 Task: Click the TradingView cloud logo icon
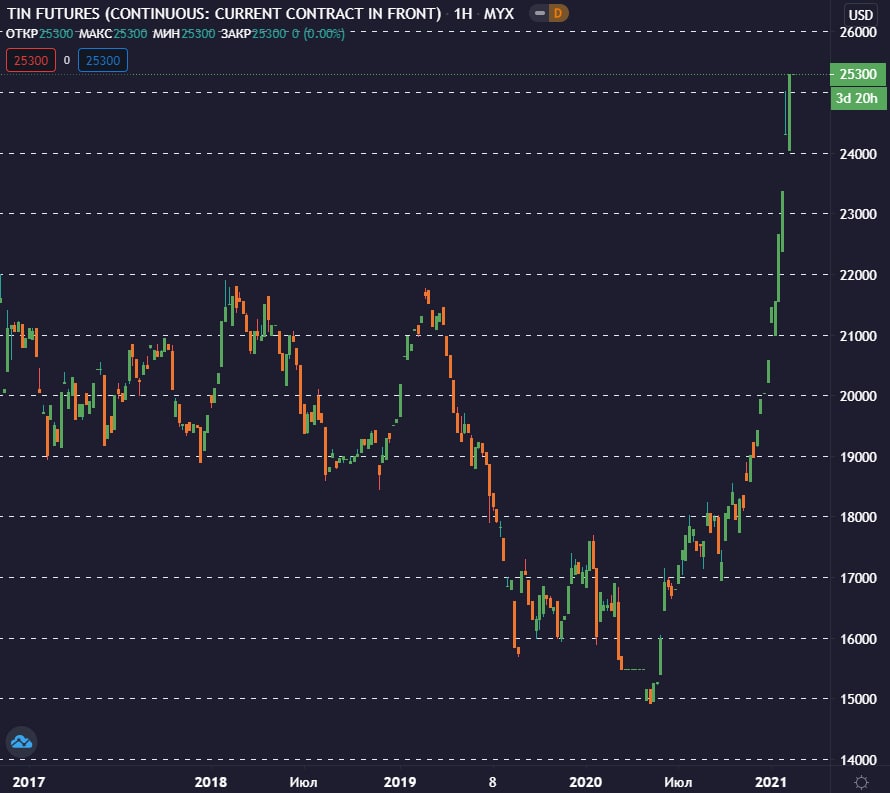(22, 741)
